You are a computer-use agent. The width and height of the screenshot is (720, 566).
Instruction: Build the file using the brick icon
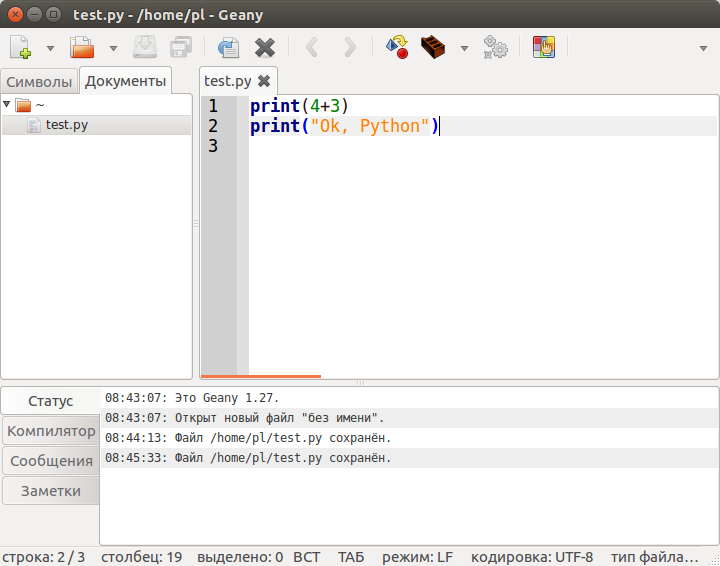coord(433,47)
